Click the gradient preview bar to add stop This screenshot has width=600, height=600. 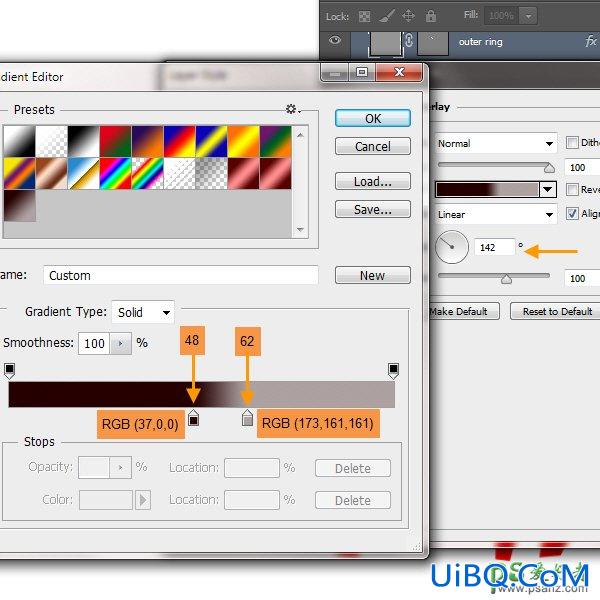(x=202, y=394)
